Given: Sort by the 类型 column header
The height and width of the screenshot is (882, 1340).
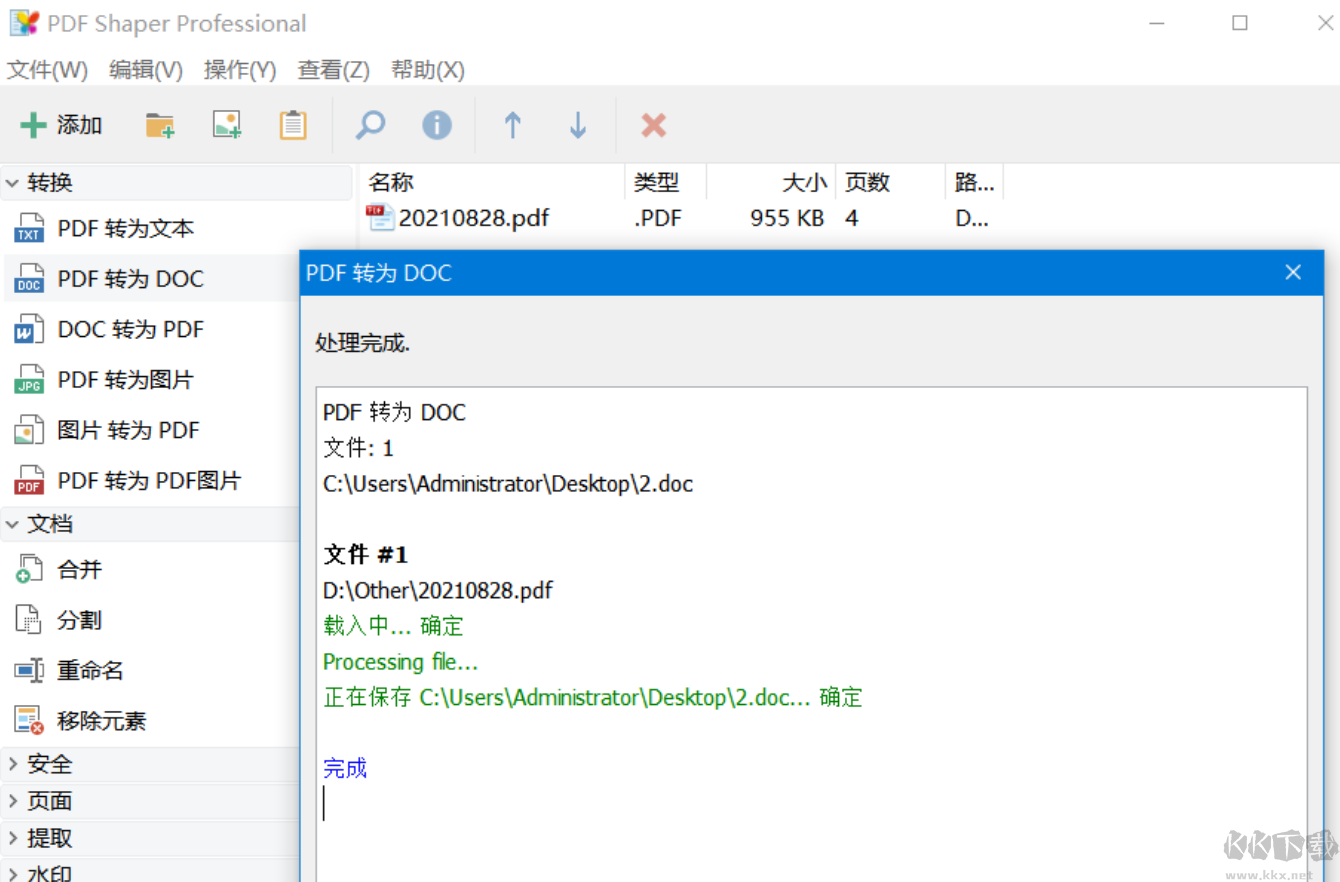Looking at the screenshot, I should (666, 182).
